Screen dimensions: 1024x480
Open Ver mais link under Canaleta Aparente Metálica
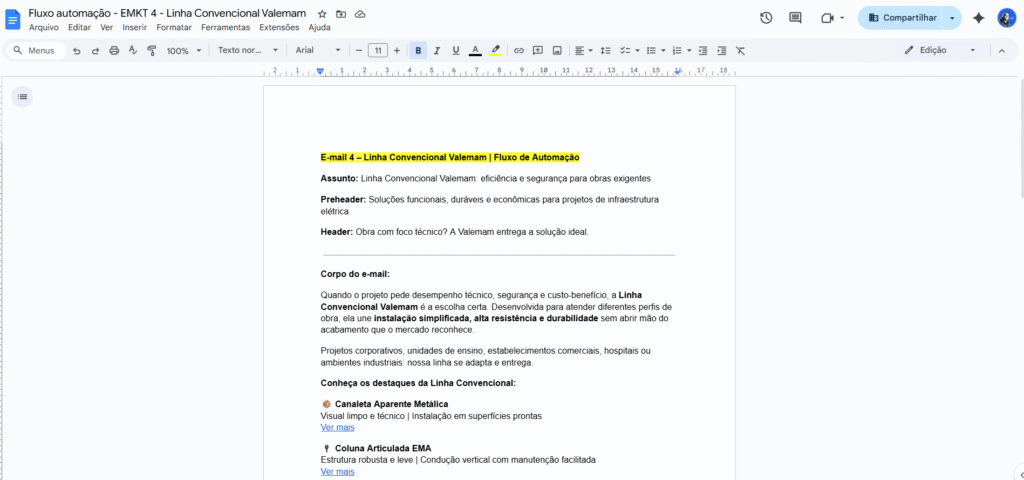[x=337, y=427]
